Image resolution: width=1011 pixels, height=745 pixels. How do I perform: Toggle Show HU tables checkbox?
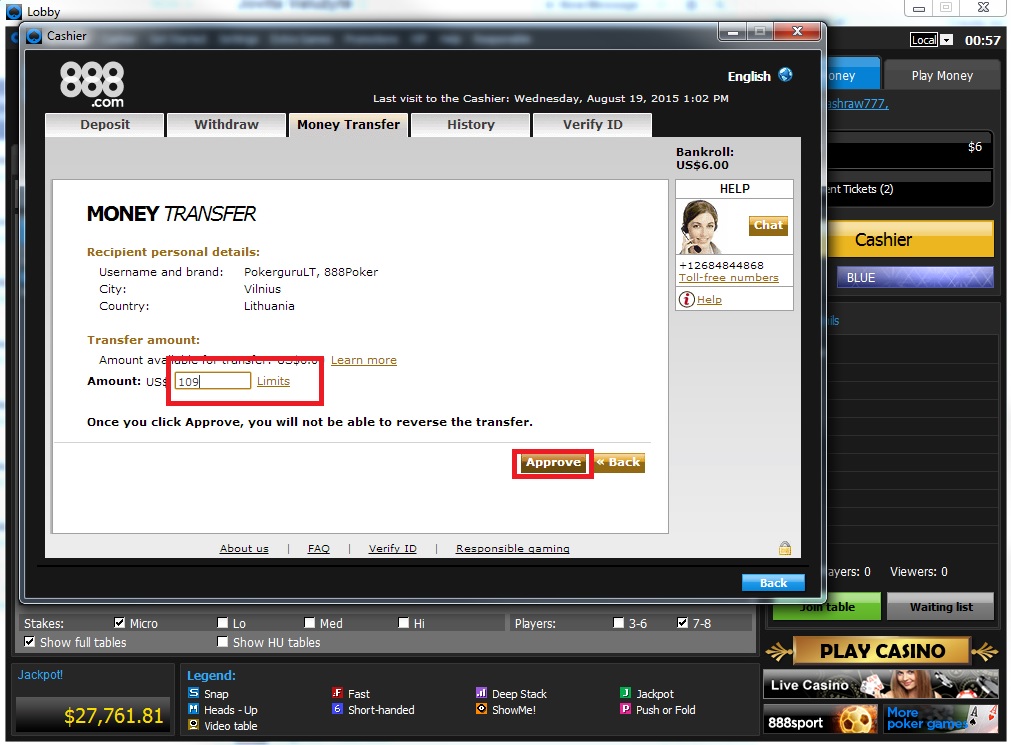coord(222,642)
